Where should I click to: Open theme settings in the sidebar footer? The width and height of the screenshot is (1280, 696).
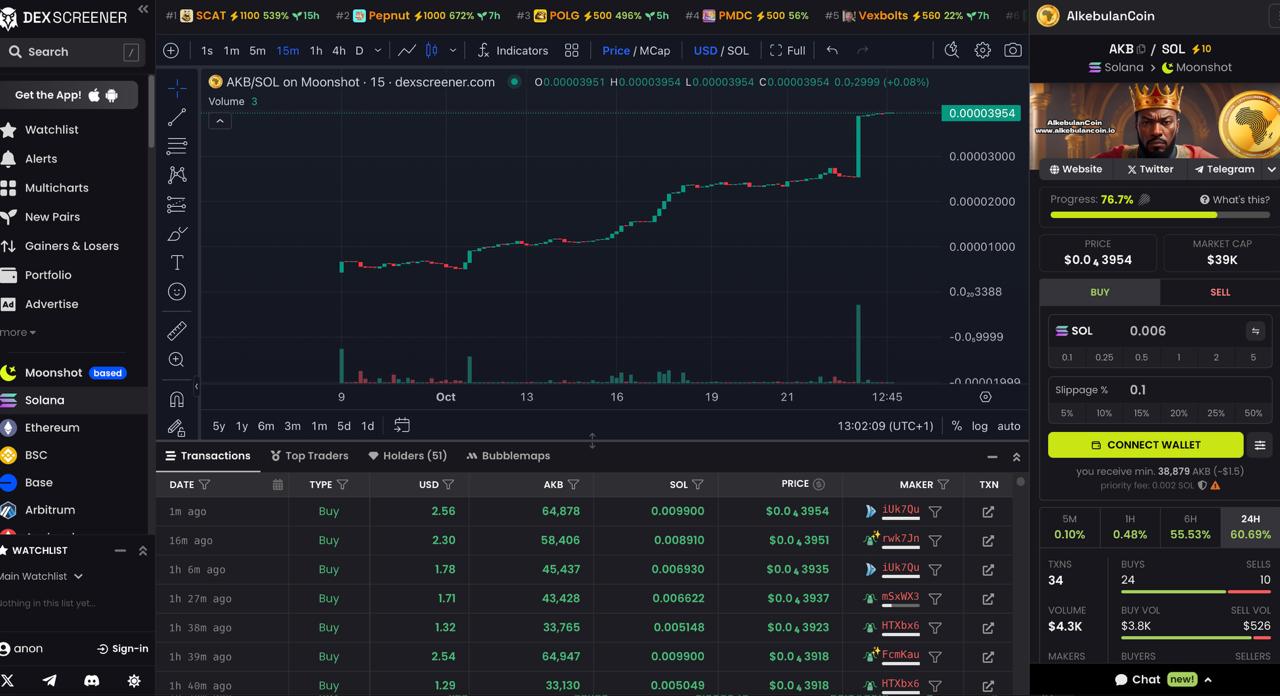pos(134,680)
